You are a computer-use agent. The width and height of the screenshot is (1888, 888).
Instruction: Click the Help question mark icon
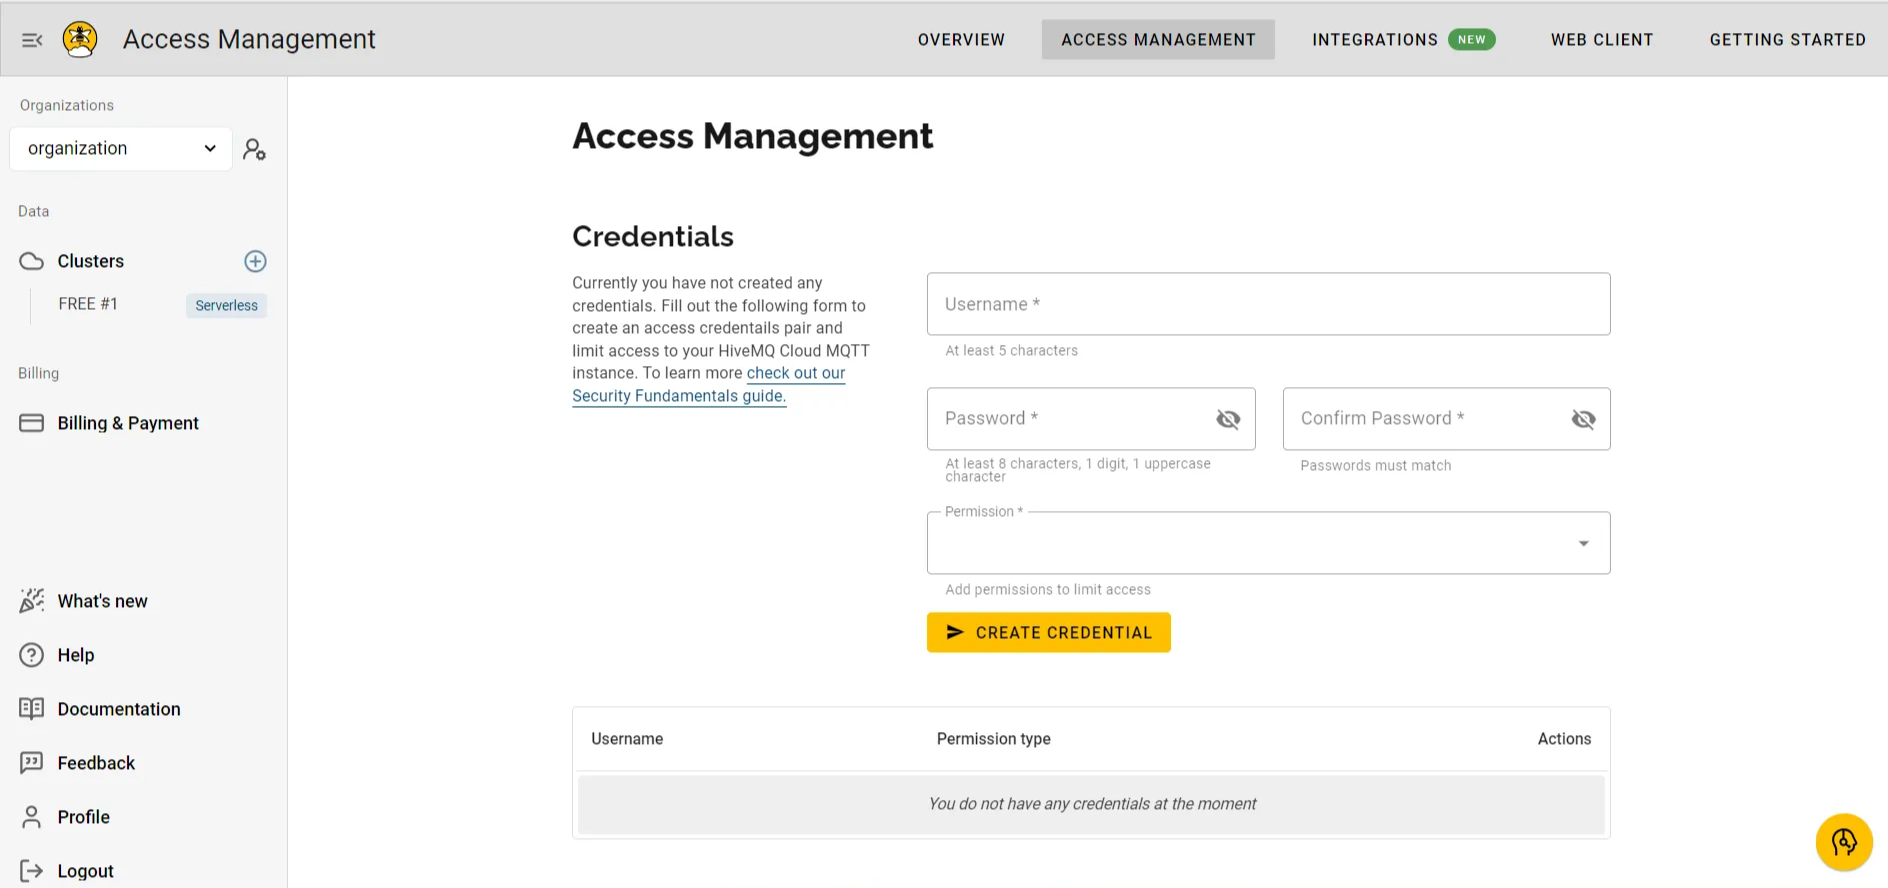32,655
